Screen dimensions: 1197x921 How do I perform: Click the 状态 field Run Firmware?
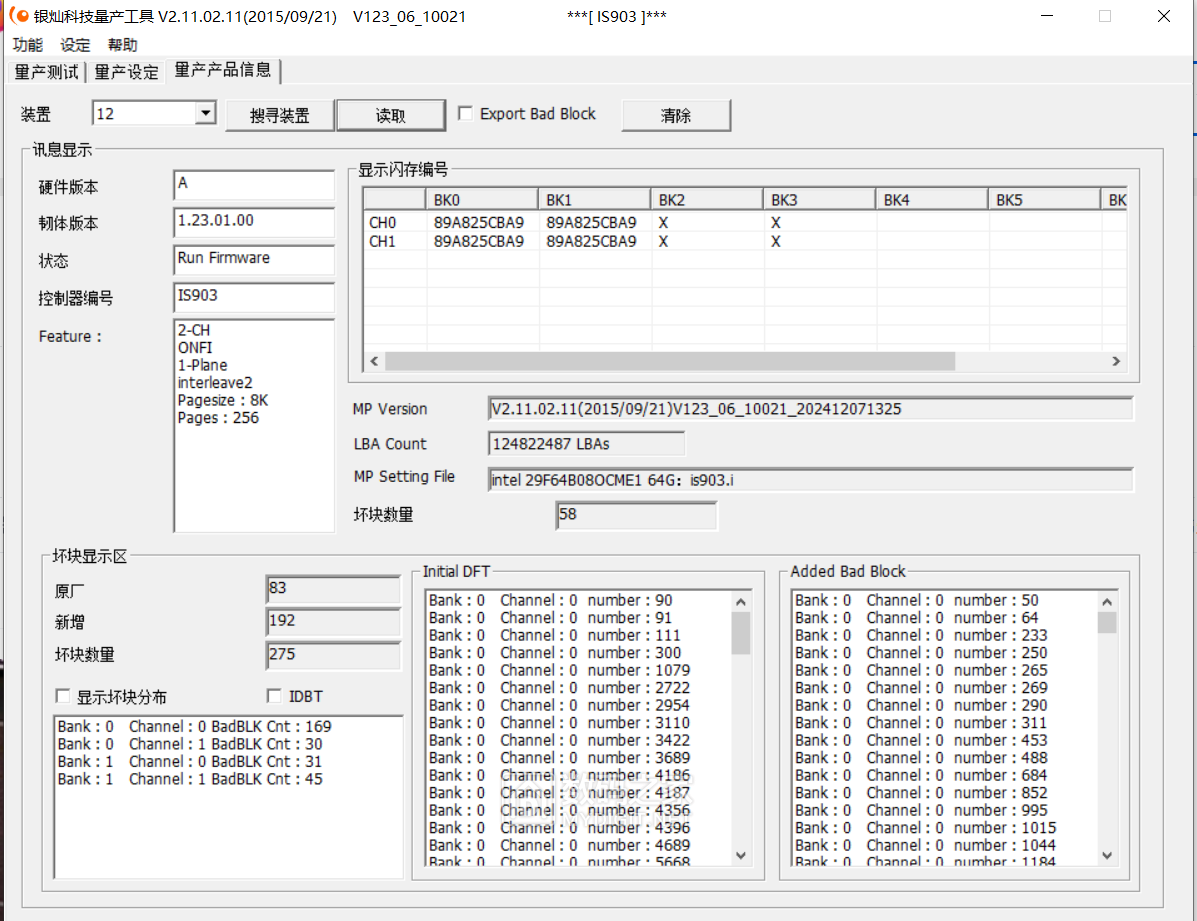[x=254, y=260]
